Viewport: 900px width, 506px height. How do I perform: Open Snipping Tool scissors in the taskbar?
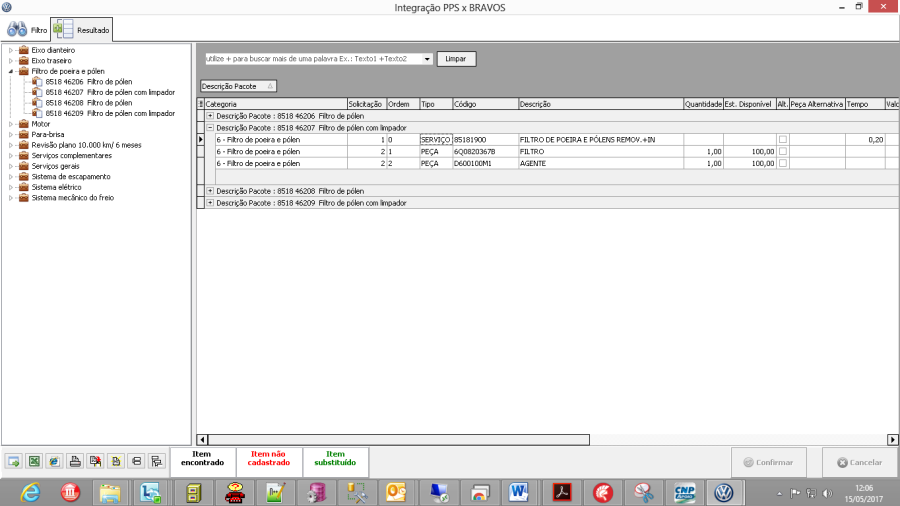click(x=644, y=493)
